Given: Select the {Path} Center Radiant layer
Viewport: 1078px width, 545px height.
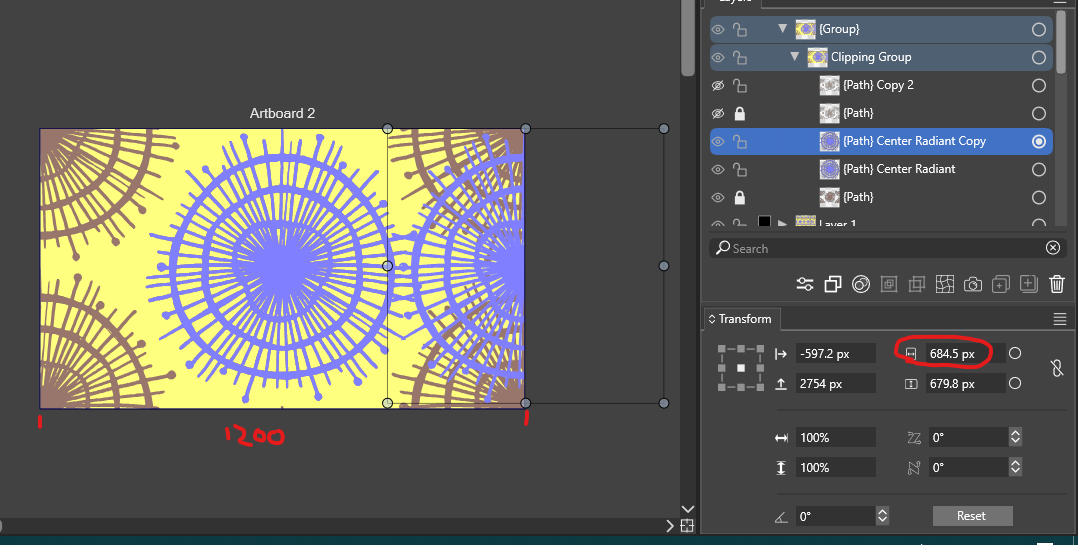Looking at the screenshot, I should (898, 169).
